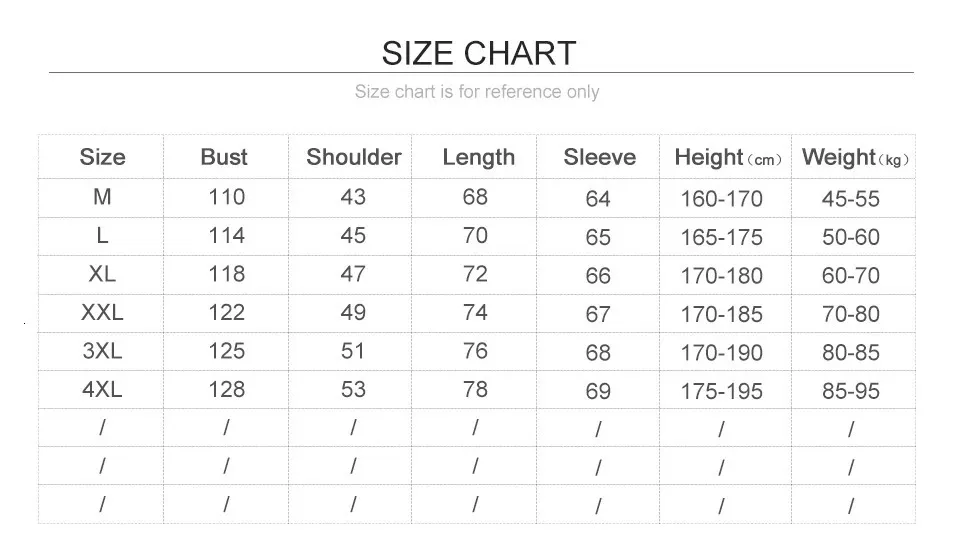Select the weight range 60-70
Screen dimensions: 960x553
(x=851, y=276)
